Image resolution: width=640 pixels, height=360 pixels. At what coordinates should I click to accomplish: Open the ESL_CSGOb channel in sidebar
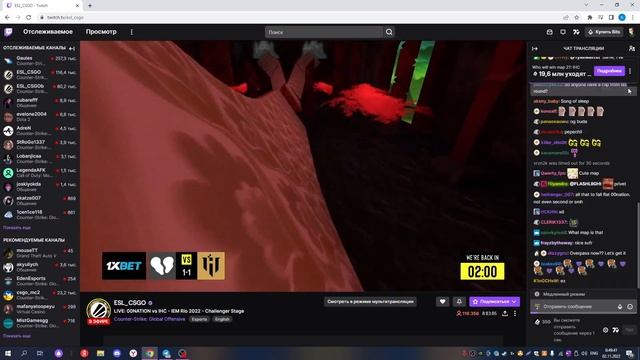click(x=40, y=89)
